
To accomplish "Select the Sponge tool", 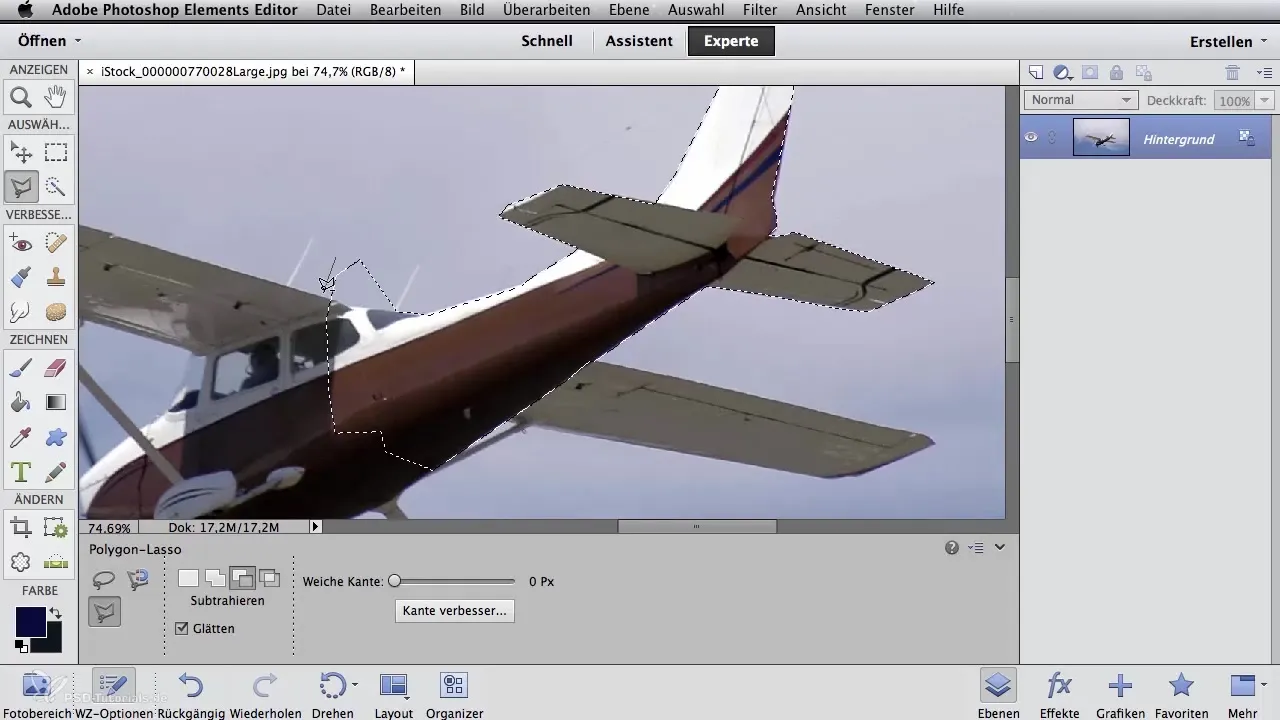I will (x=56, y=311).
